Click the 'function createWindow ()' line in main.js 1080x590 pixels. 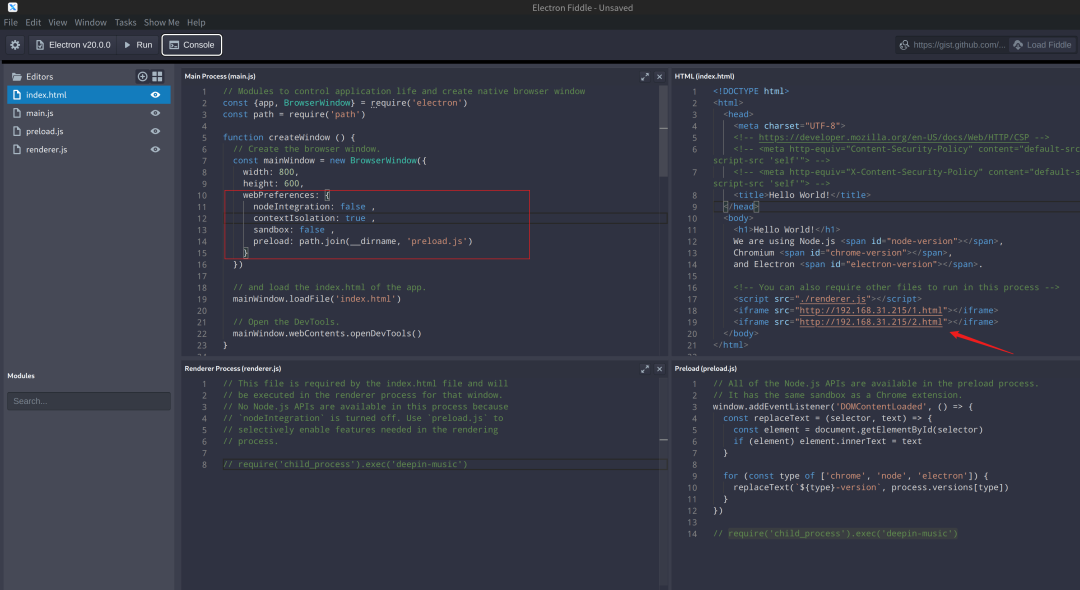(x=289, y=138)
